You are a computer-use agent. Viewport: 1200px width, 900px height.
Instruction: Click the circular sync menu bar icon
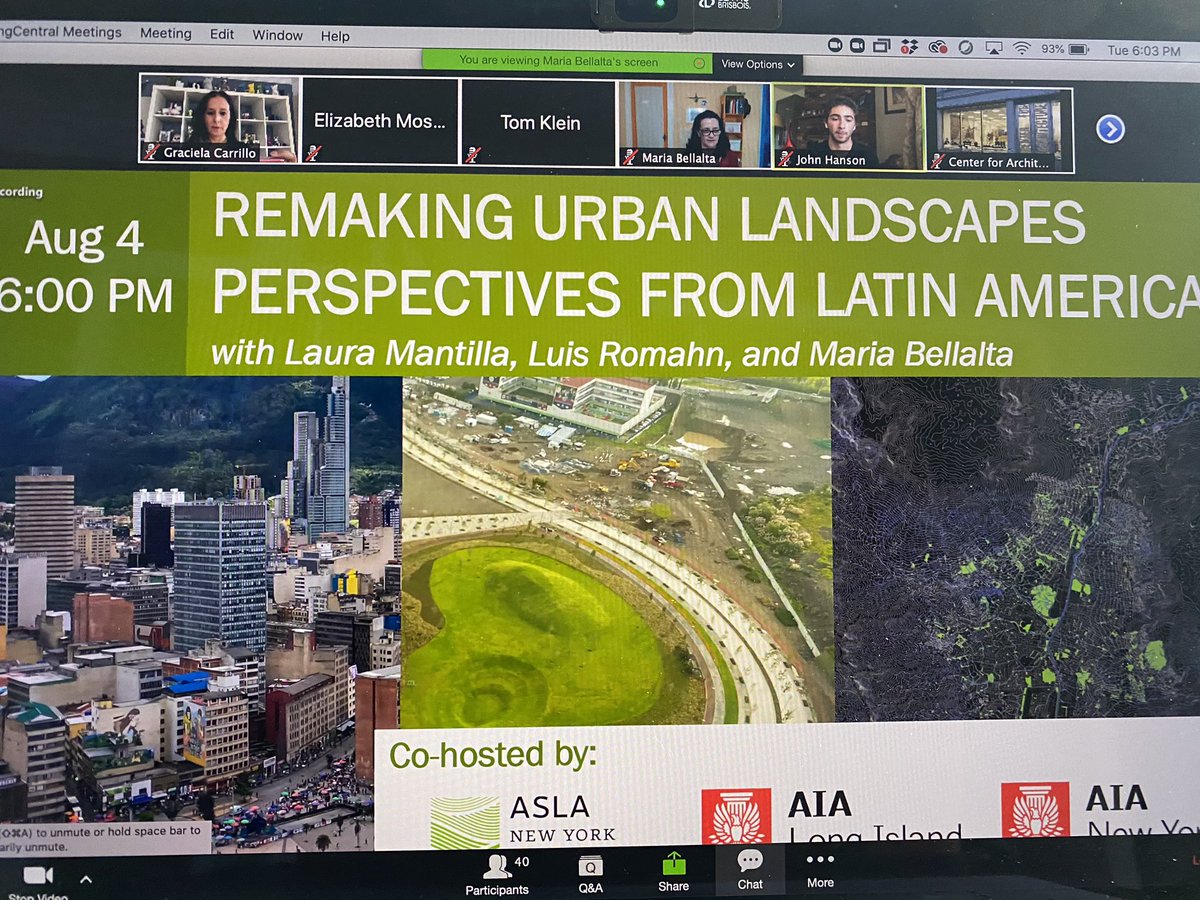coord(966,47)
